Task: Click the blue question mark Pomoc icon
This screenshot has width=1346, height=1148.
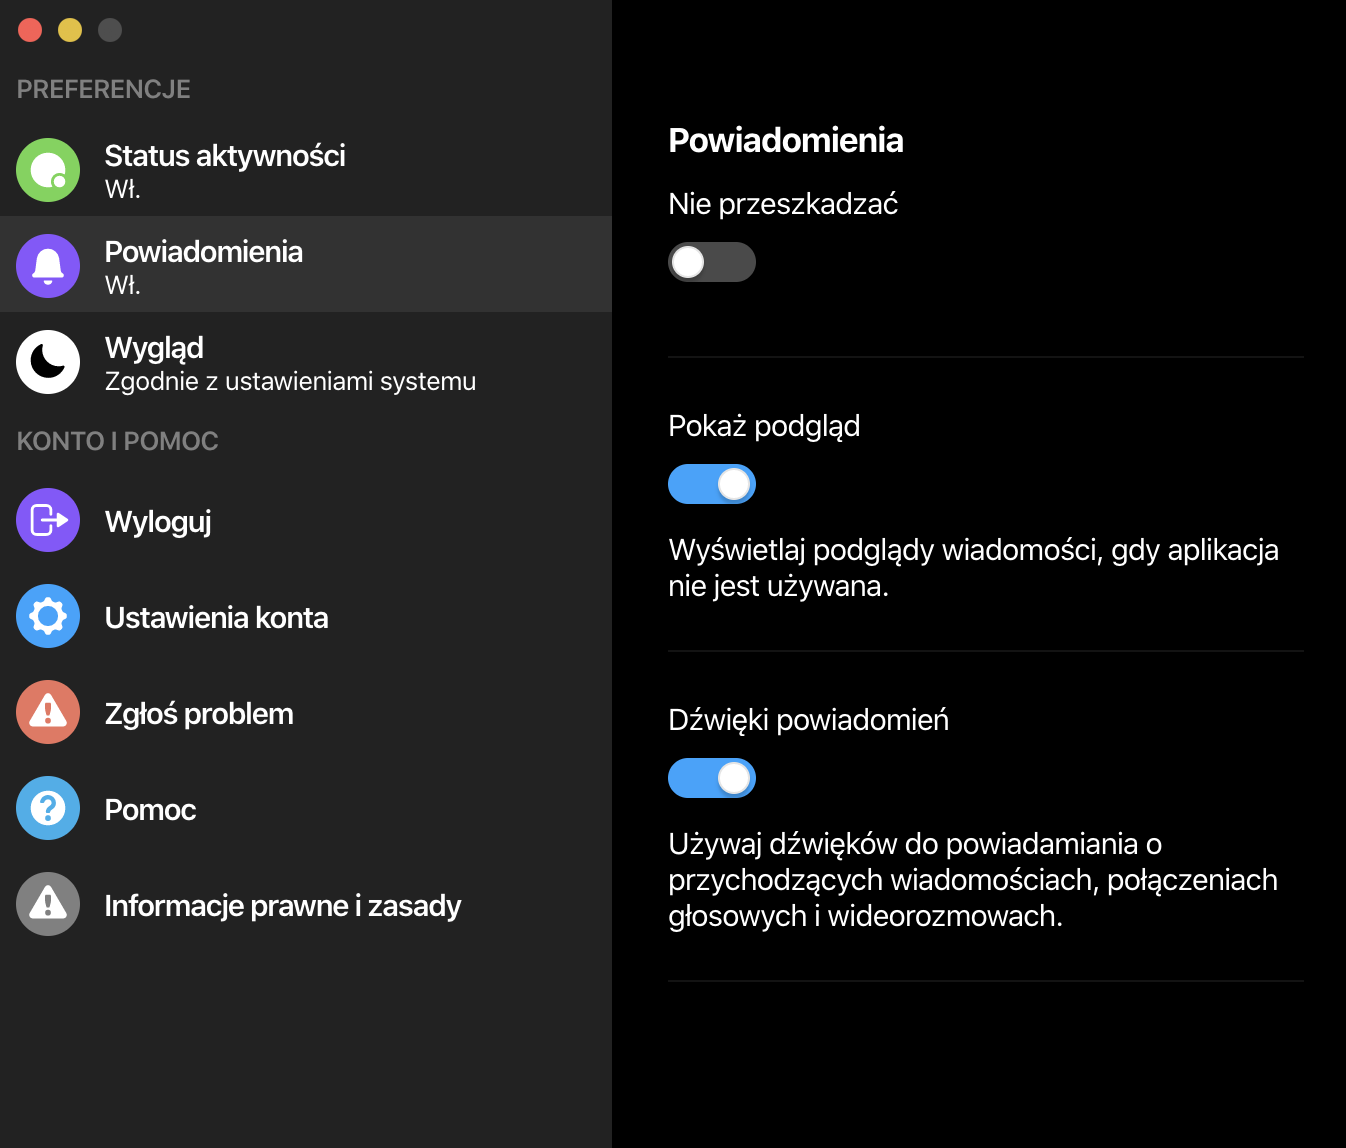Action: pos(48,808)
